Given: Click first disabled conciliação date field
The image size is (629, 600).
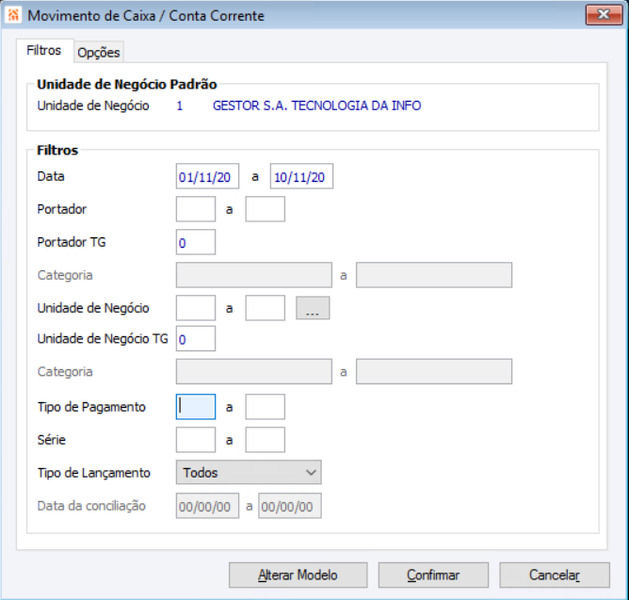Looking at the screenshot, I should pyautogui.click(x=207, y=506).
